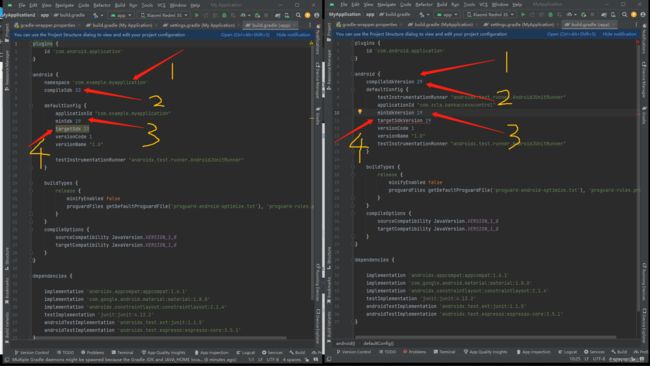The height and width of the screenshot is (366, 650).
Task: Open Services panel in the left window
Action: [x=272, y=352]
